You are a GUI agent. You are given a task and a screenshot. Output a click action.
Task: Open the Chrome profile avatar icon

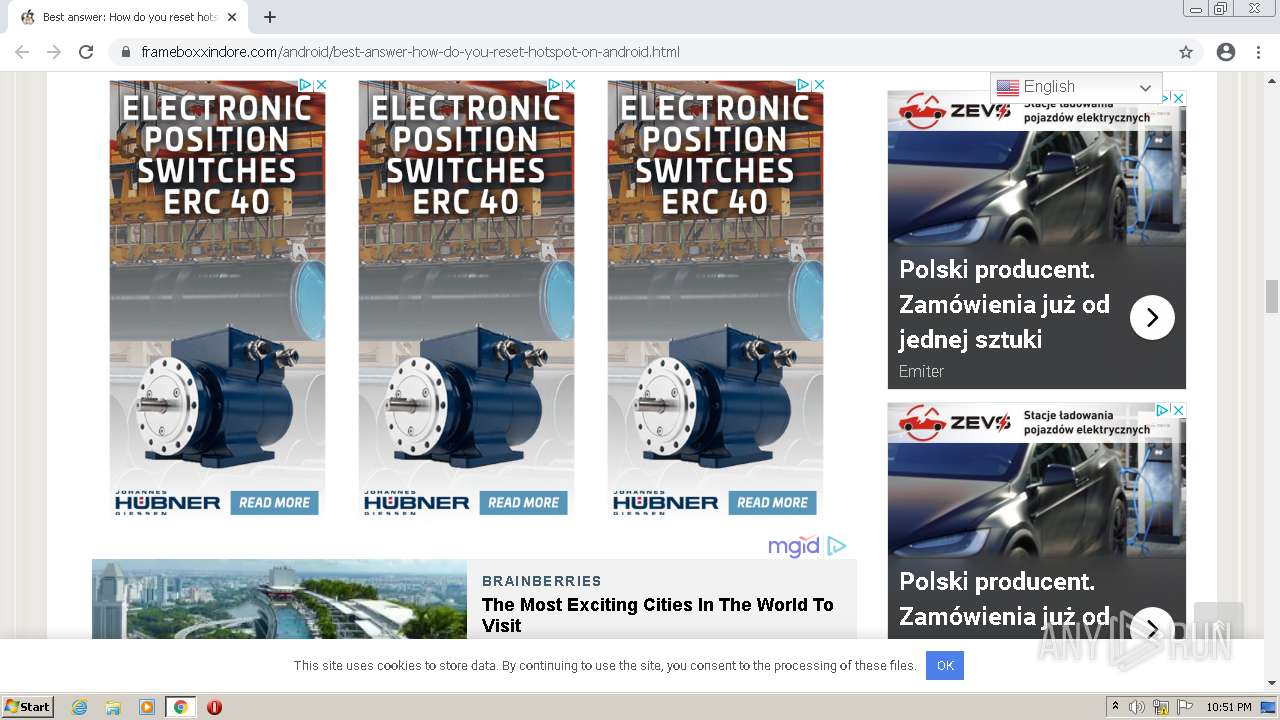[x=1226, y=52]
